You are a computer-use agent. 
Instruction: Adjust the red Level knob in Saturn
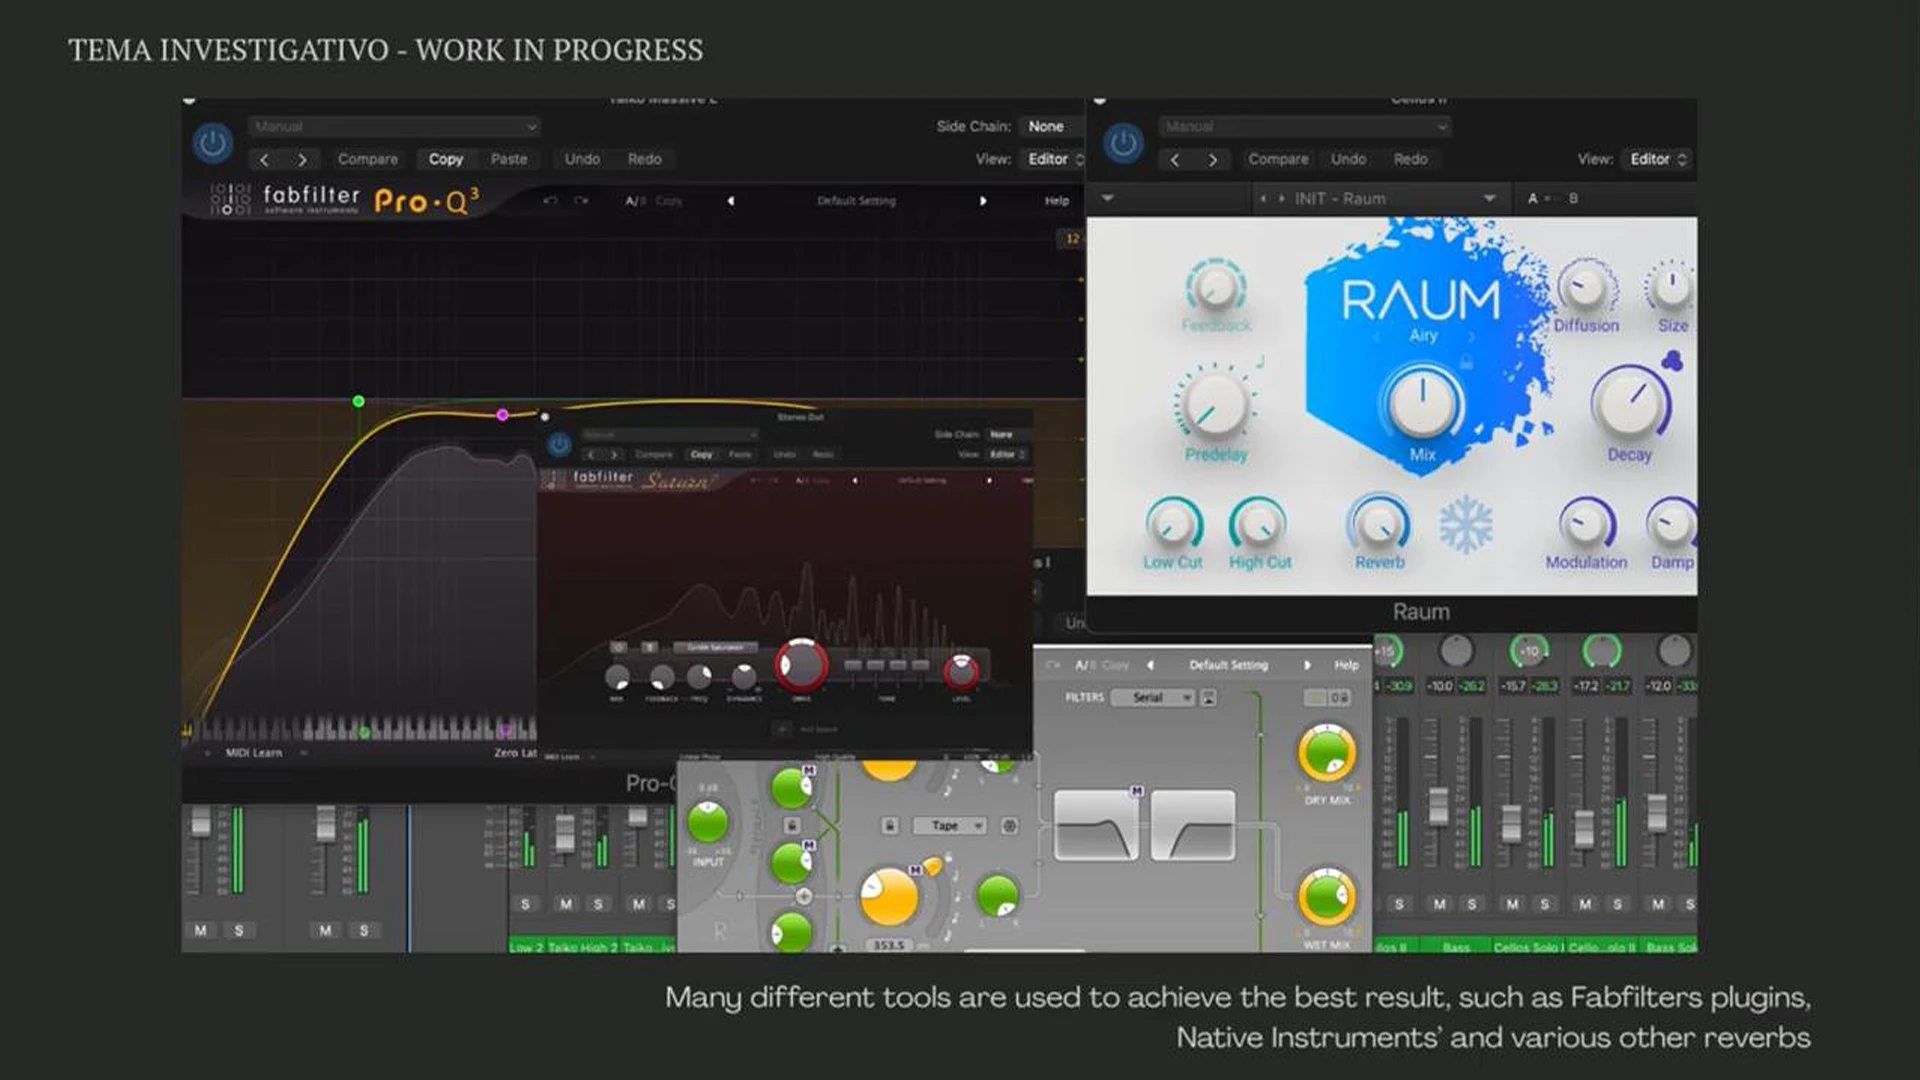tap(961, 671)
